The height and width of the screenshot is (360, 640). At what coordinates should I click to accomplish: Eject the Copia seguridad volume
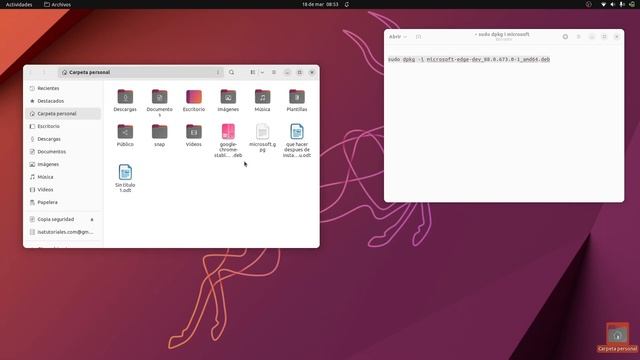(92, 220)
